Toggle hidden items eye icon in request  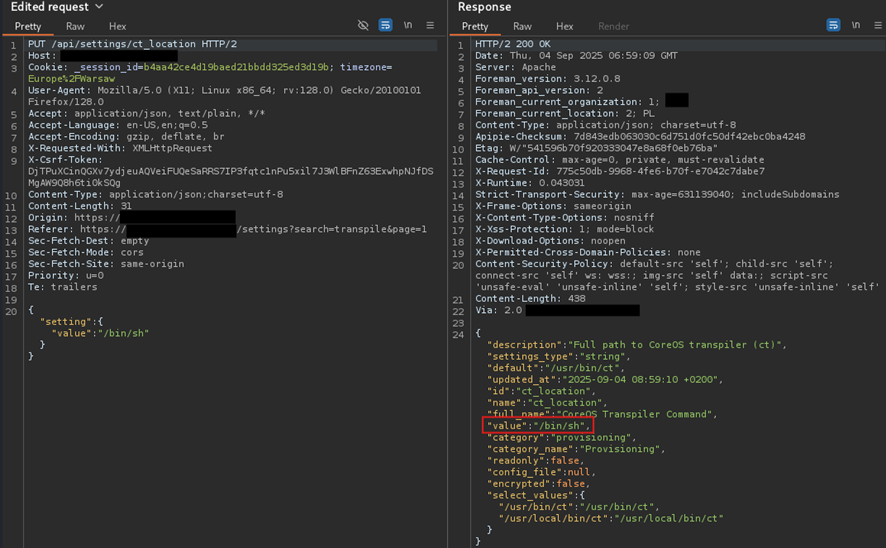coord(363,25)
